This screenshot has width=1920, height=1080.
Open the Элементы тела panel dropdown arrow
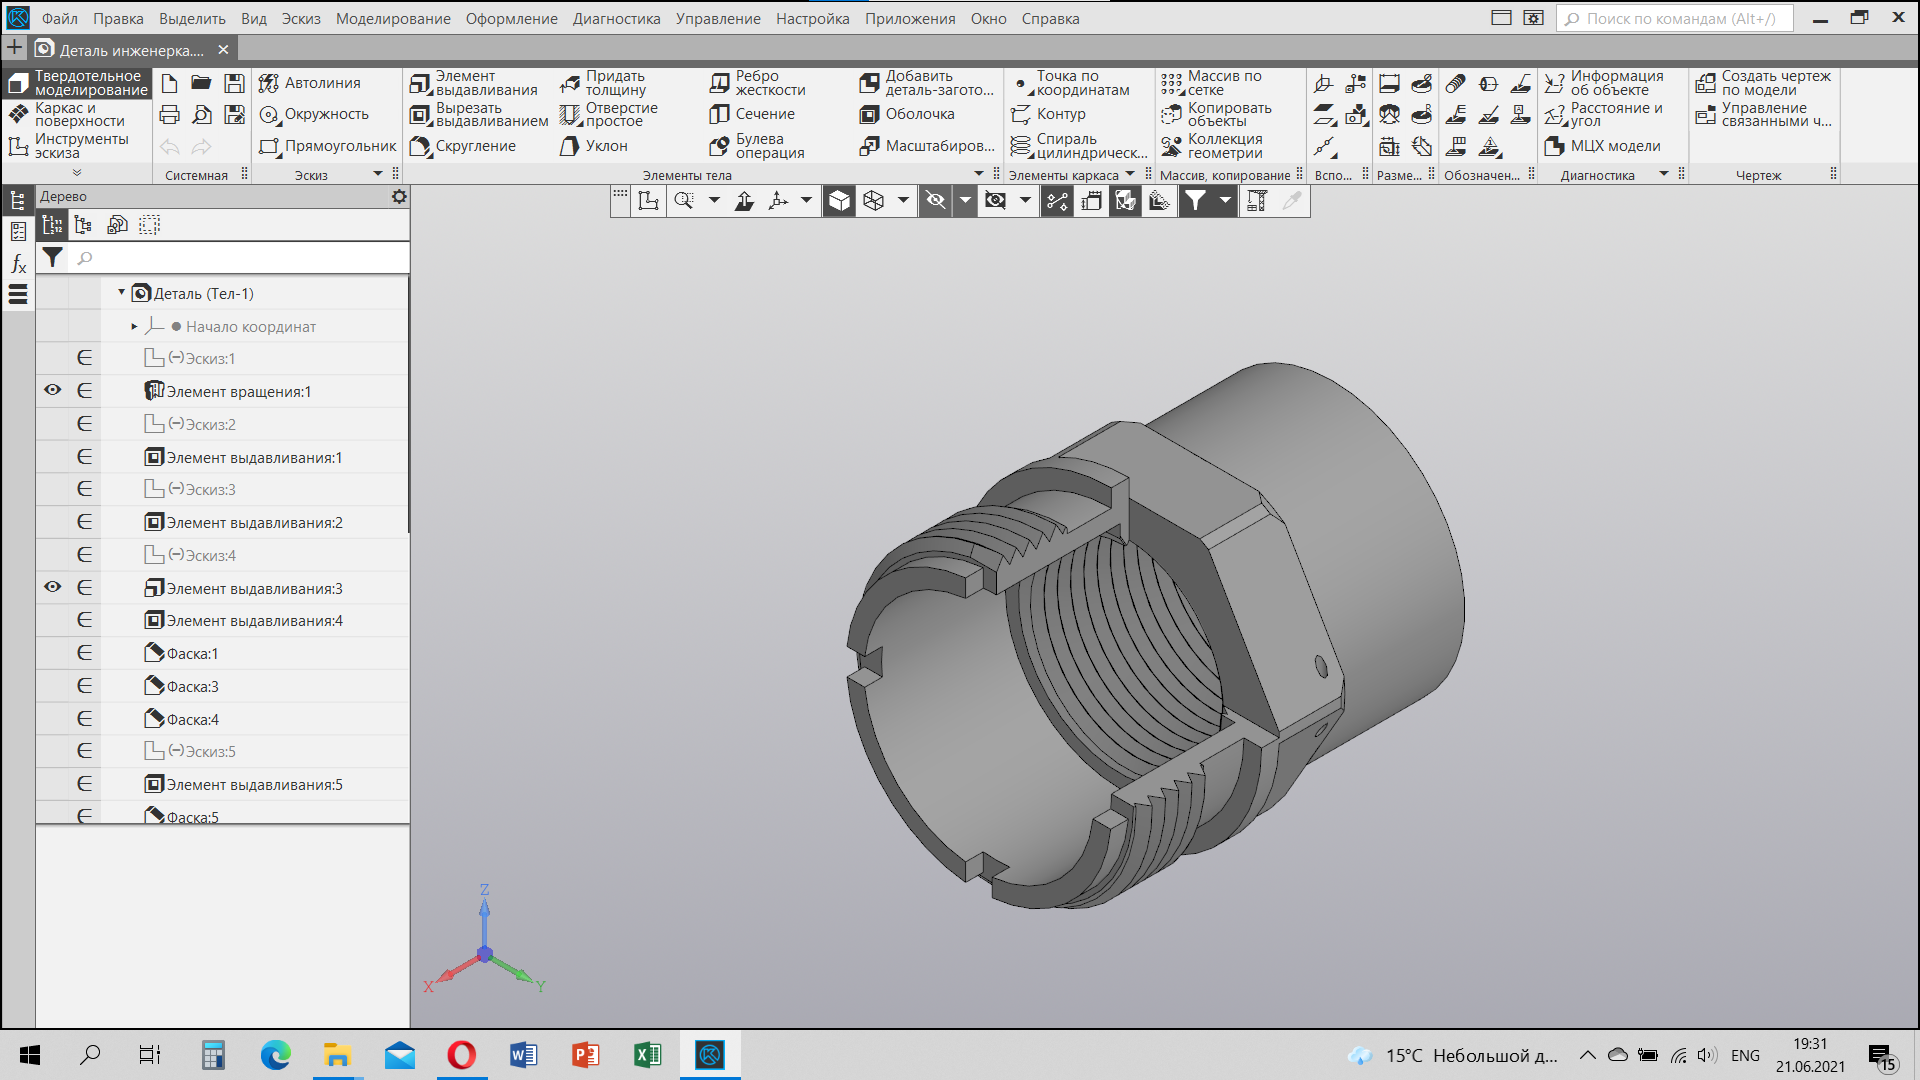pyautogui.click(x=979, y=174)
